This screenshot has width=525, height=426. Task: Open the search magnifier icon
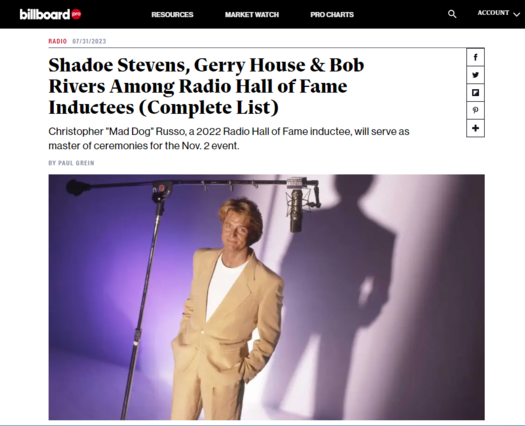click(452, 14)
